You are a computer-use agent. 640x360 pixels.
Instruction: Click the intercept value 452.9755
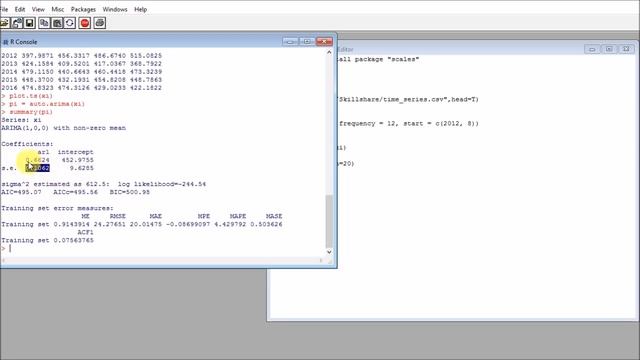pyautogui.click(x=78, y=160)
